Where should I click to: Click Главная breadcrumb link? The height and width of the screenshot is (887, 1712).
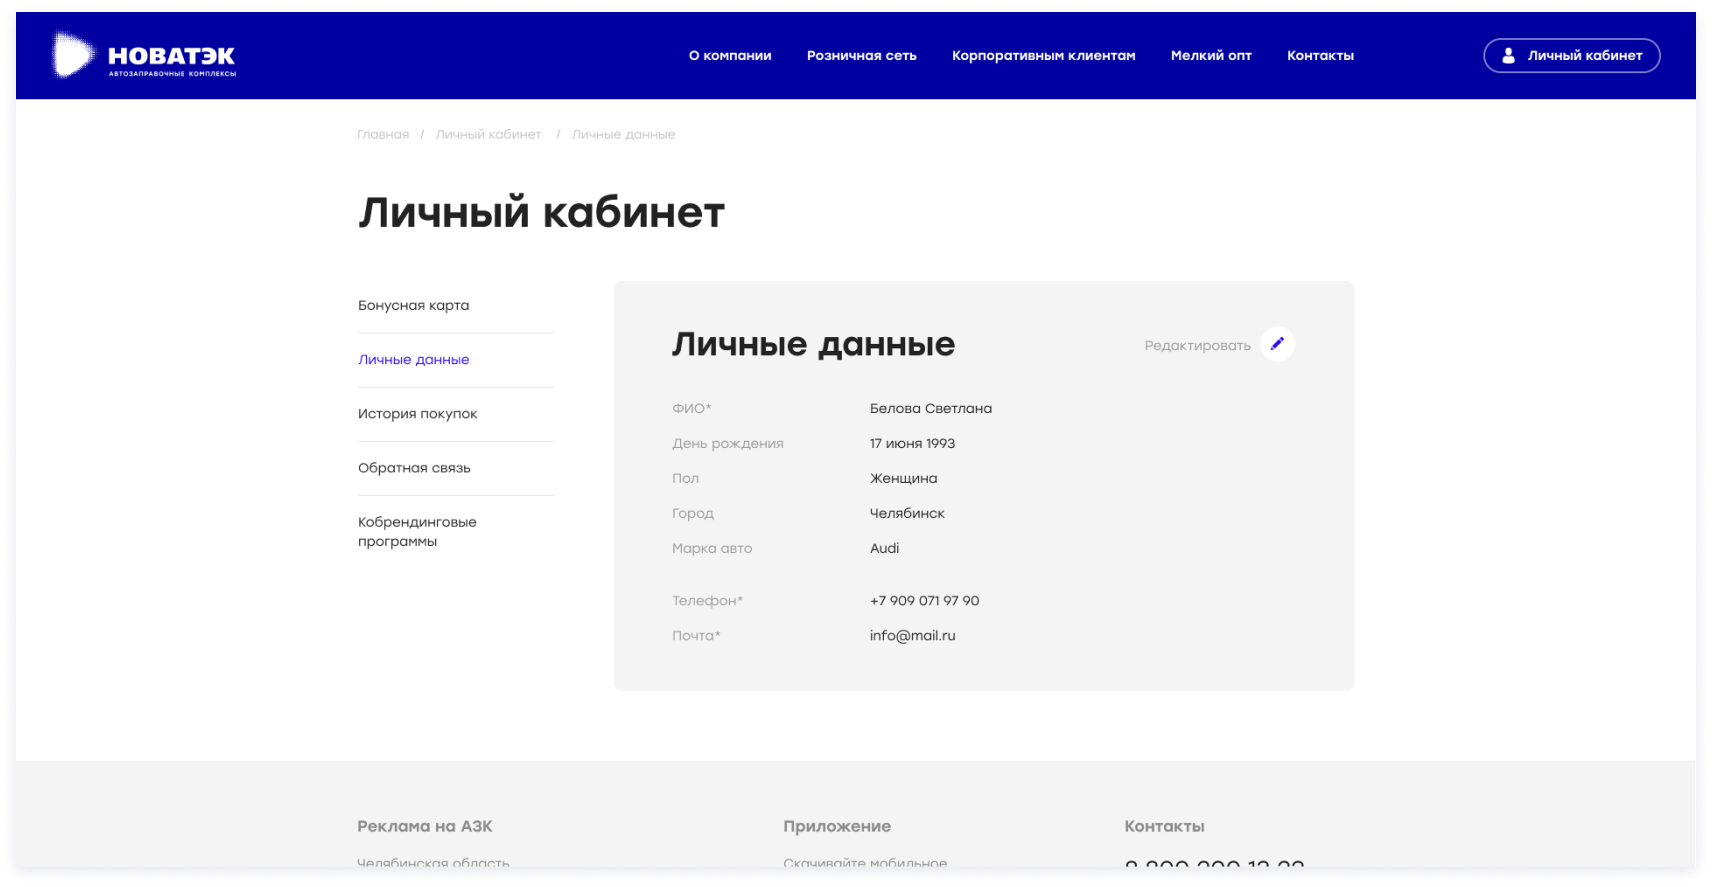click(x=383, y=135)
